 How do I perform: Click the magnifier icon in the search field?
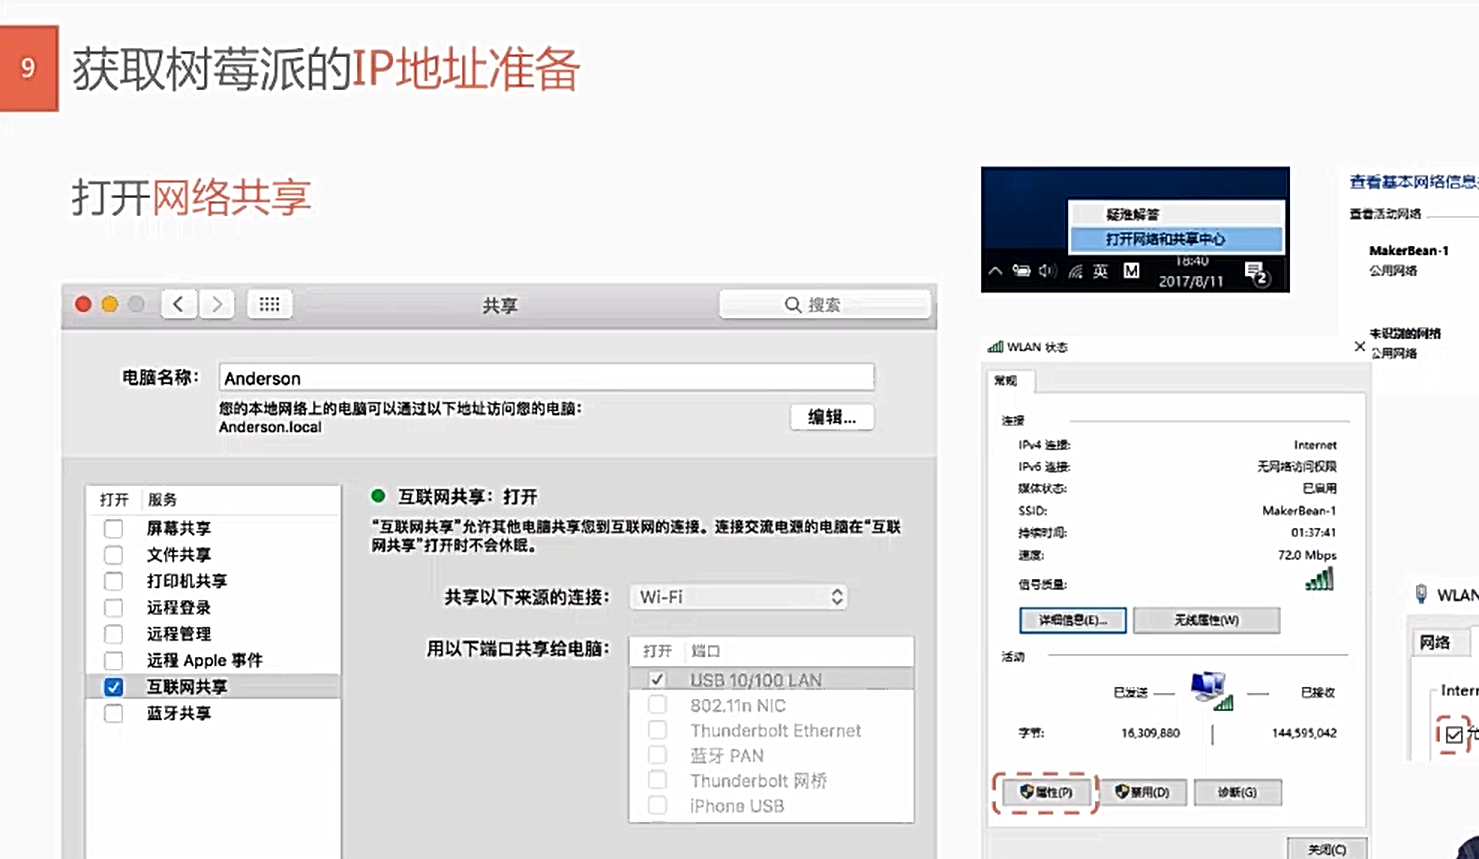pyautogui.click(x=792, y=304)
